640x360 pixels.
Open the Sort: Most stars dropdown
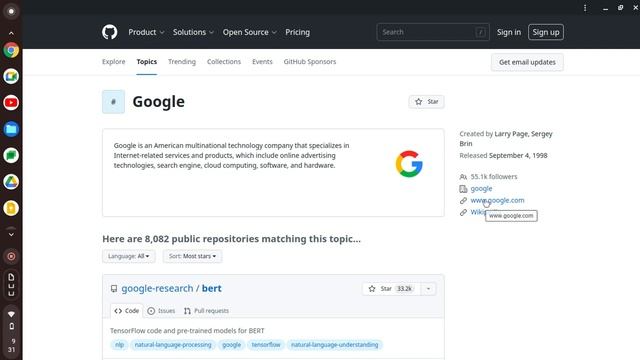(x=193, y=256)
